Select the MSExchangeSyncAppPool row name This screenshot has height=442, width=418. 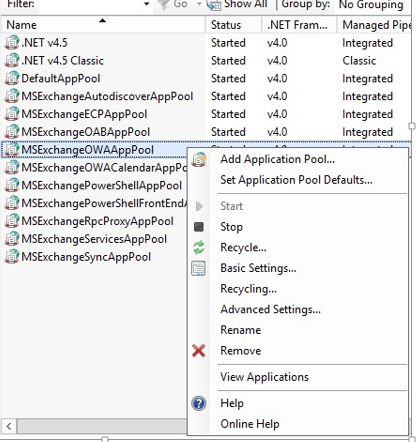click(x=86, y=257)
